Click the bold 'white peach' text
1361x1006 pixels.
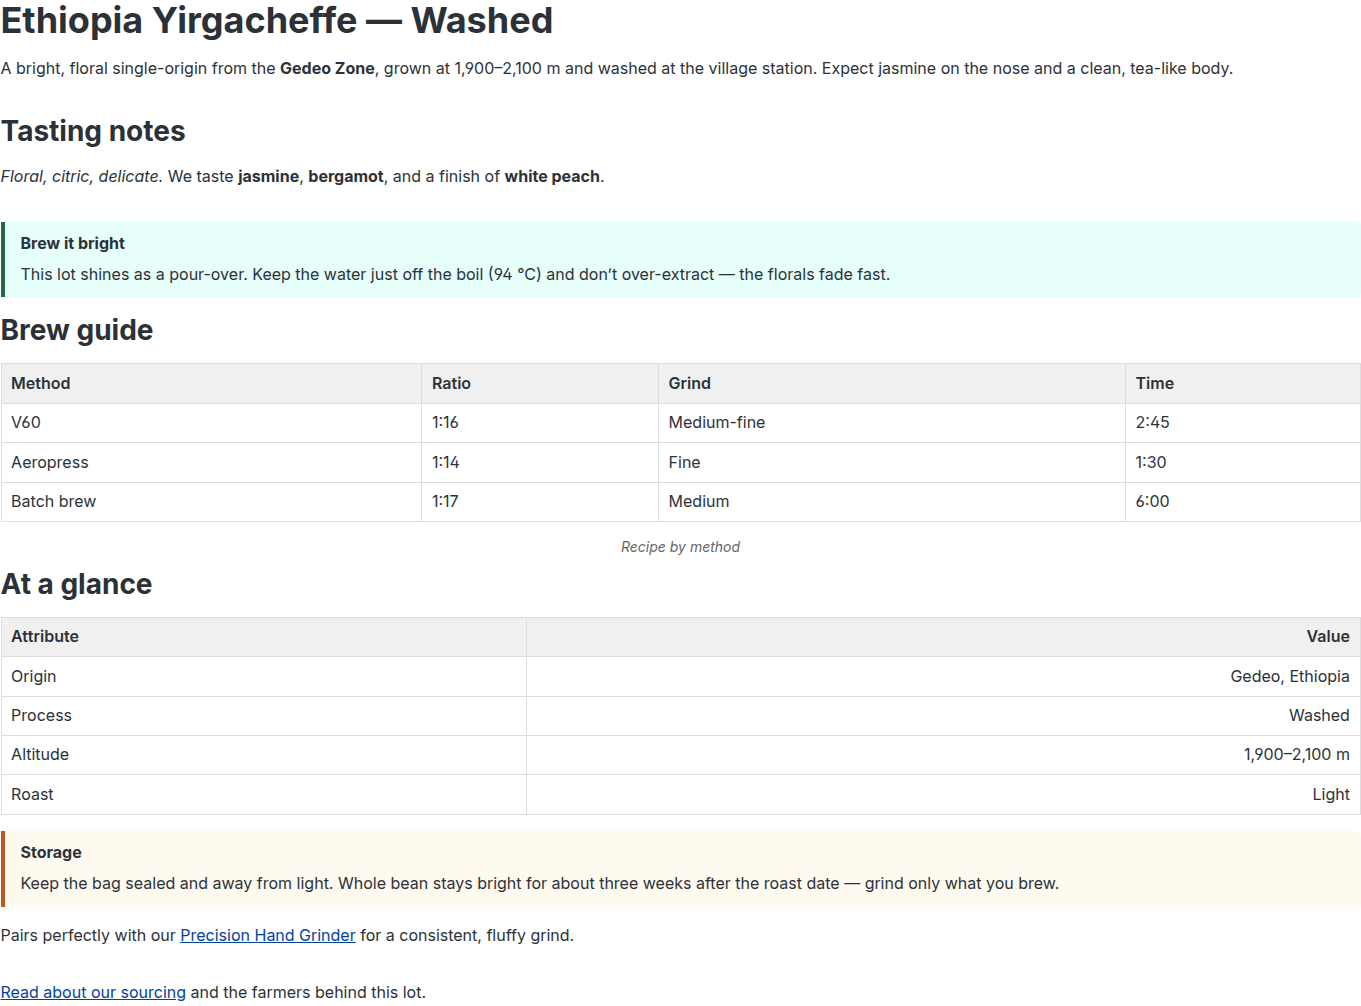[552, 176]
